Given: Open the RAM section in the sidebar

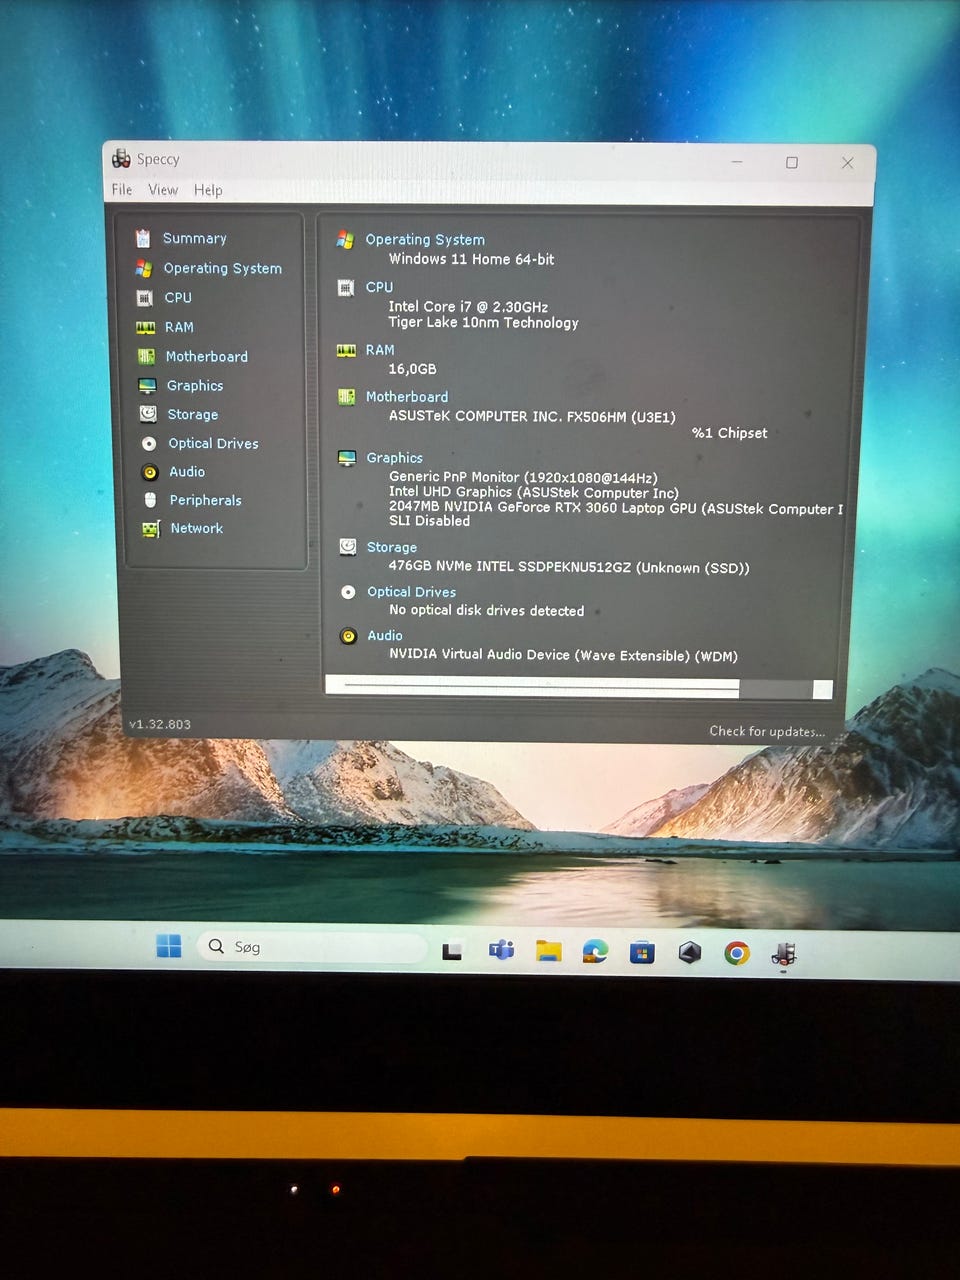Looking at the screenshot, I should [x=180, y=327].
